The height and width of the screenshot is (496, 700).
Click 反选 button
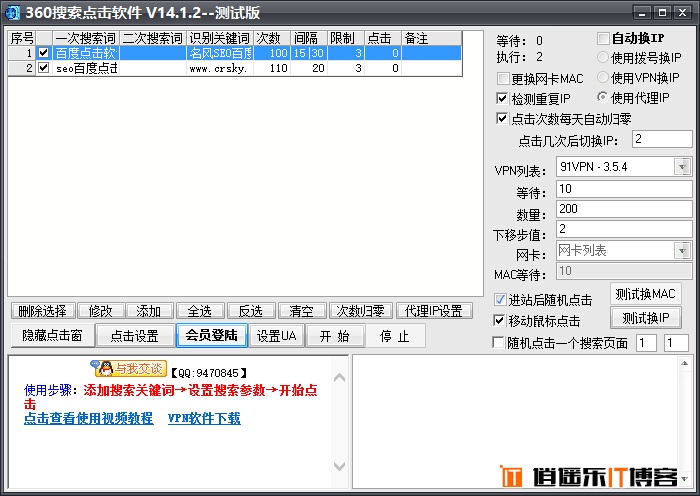pos(251,311)
